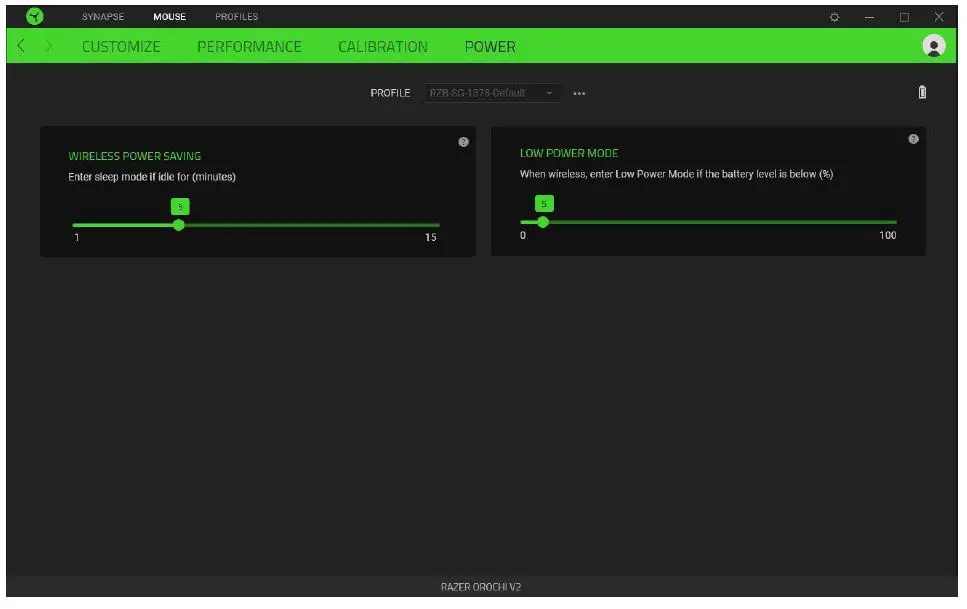Close the Synapse window
Screen dimensions: 967x609
[939, 17]
